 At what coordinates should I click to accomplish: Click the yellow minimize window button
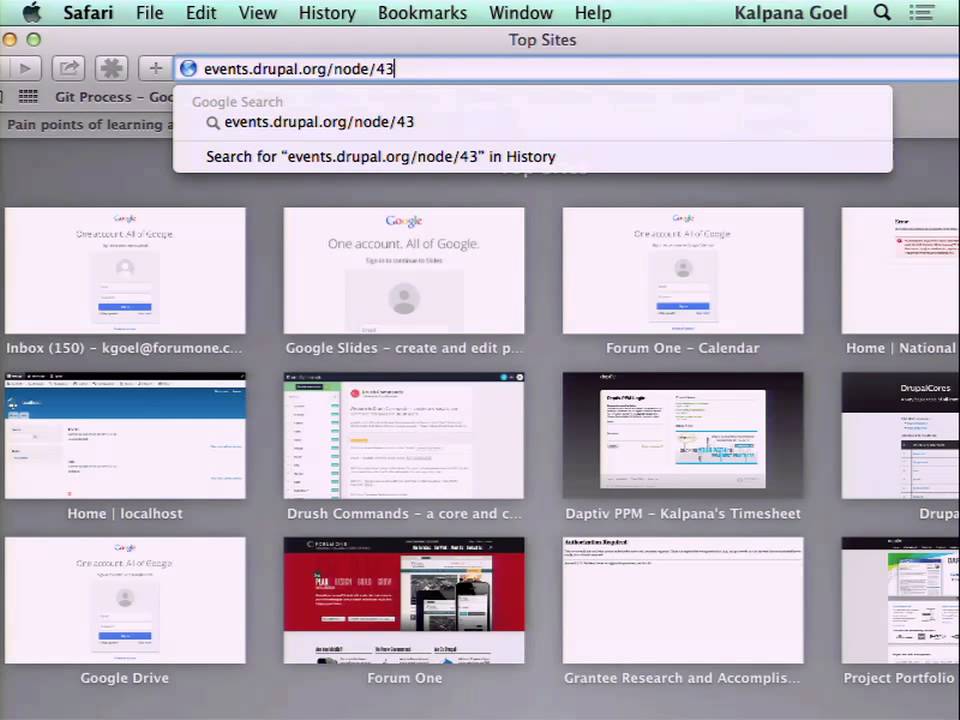[x=9, y=40]
